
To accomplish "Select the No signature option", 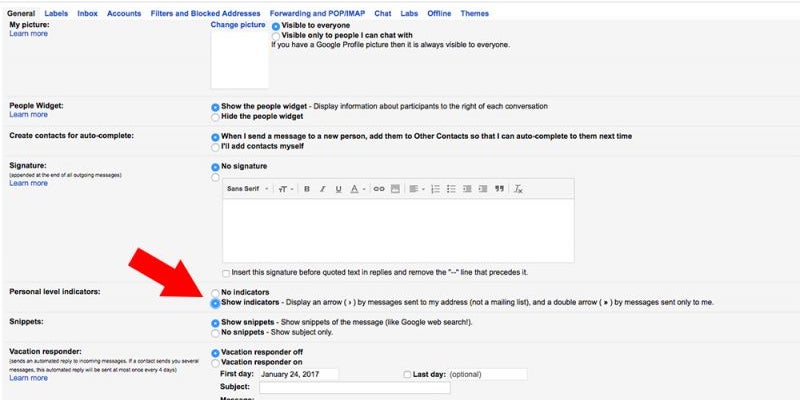I will click(215, 167).
